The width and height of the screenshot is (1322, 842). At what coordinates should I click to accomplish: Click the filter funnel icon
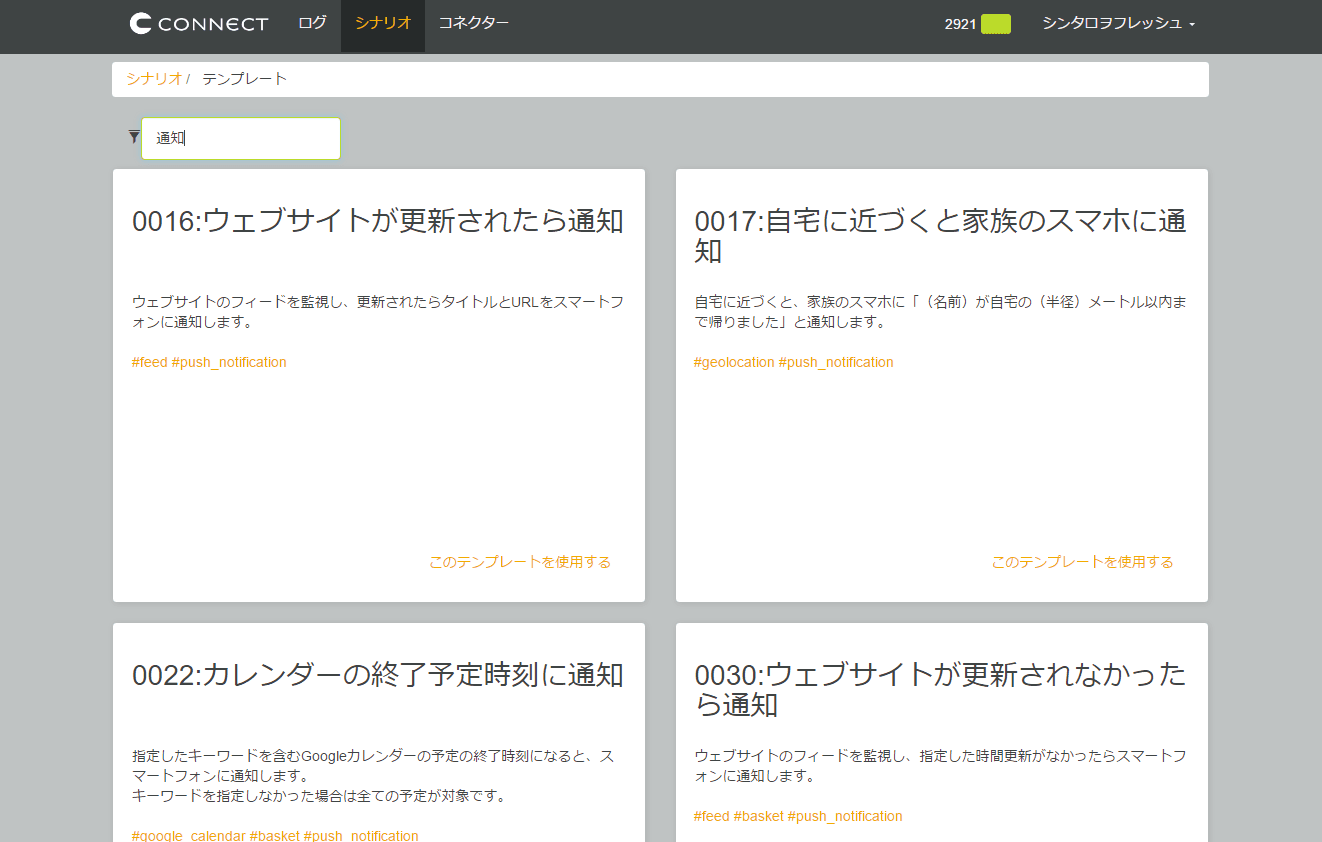coord(134,137)
